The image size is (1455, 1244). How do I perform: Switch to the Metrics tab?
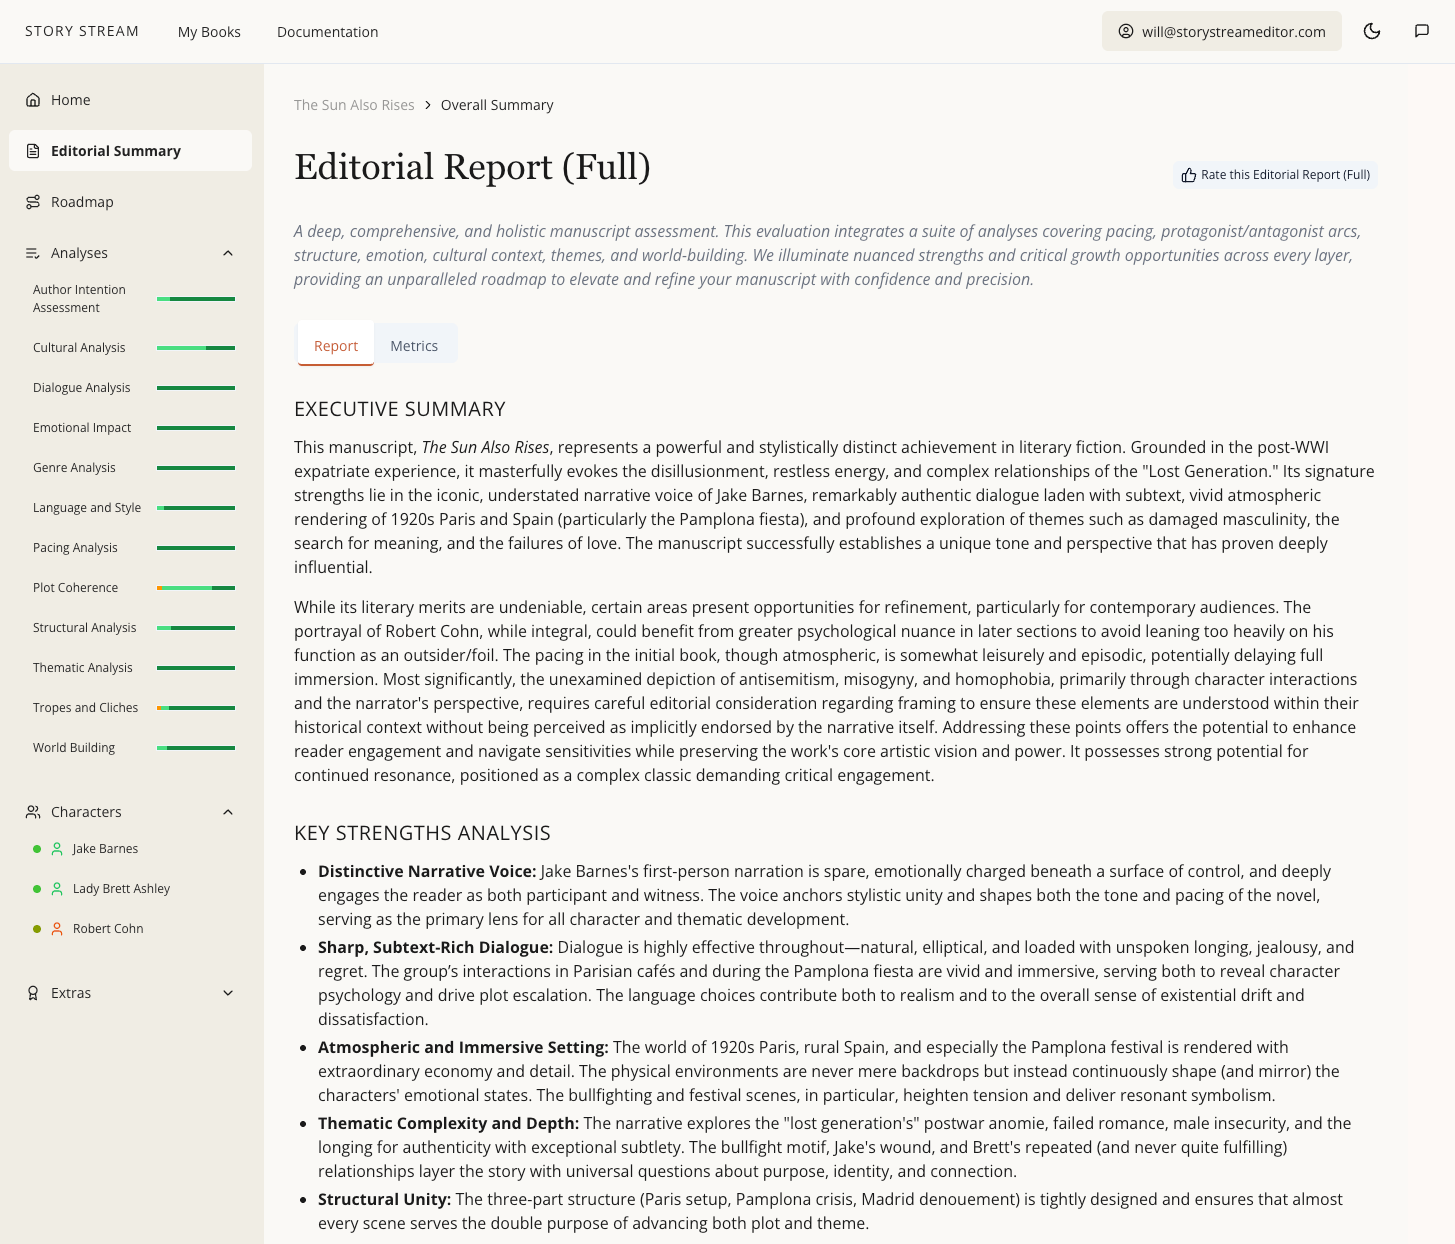tap(414, 346)
